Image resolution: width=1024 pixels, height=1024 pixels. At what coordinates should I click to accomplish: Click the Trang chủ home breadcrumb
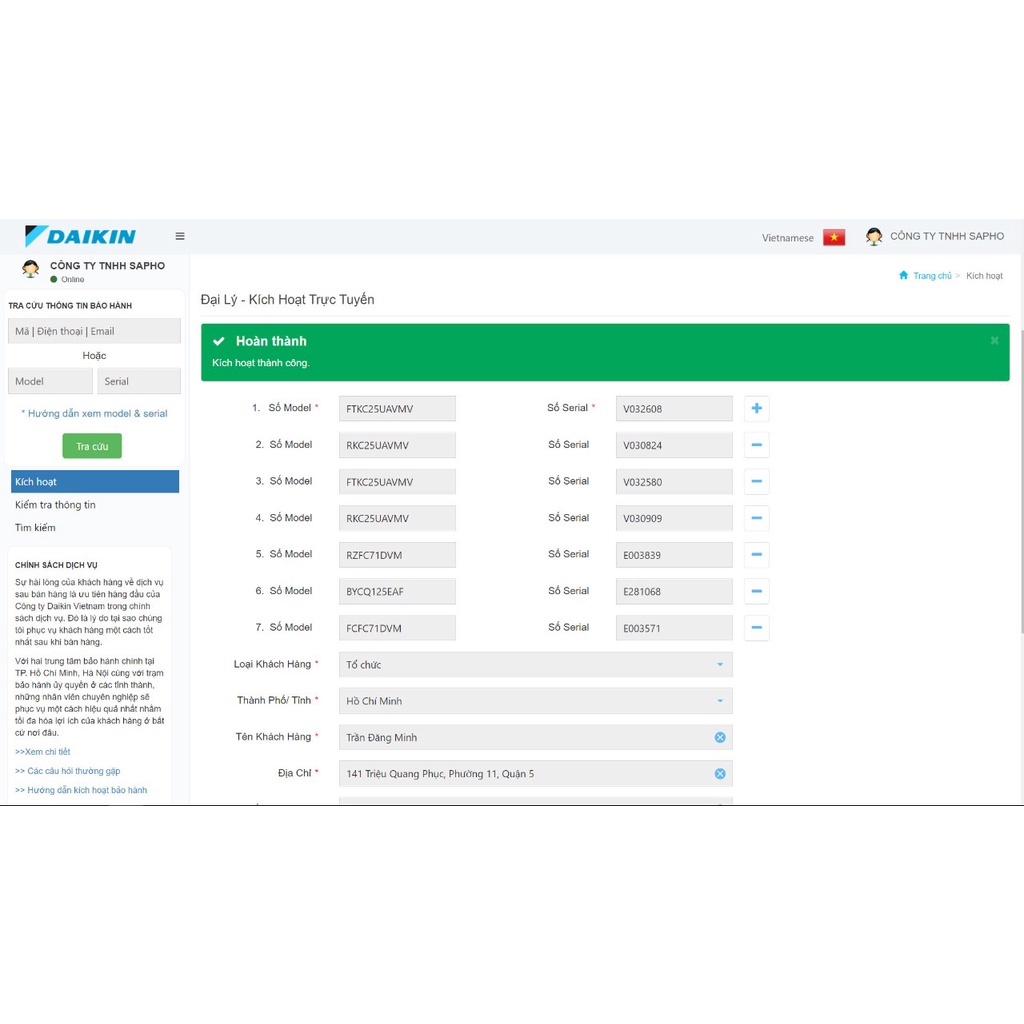click(x=931, y=276)
